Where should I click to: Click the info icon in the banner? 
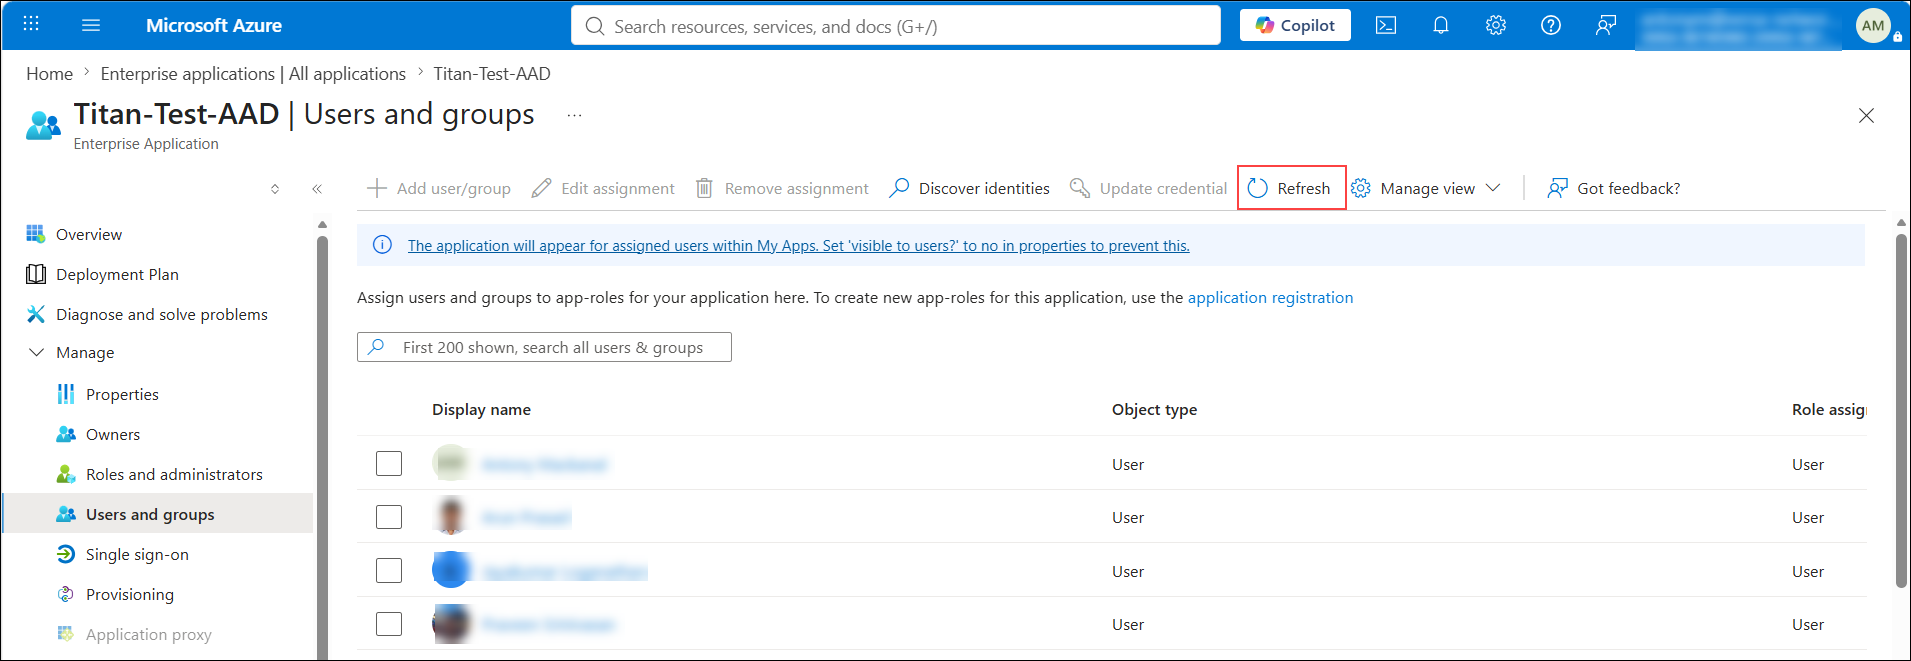tap(382, 245)
